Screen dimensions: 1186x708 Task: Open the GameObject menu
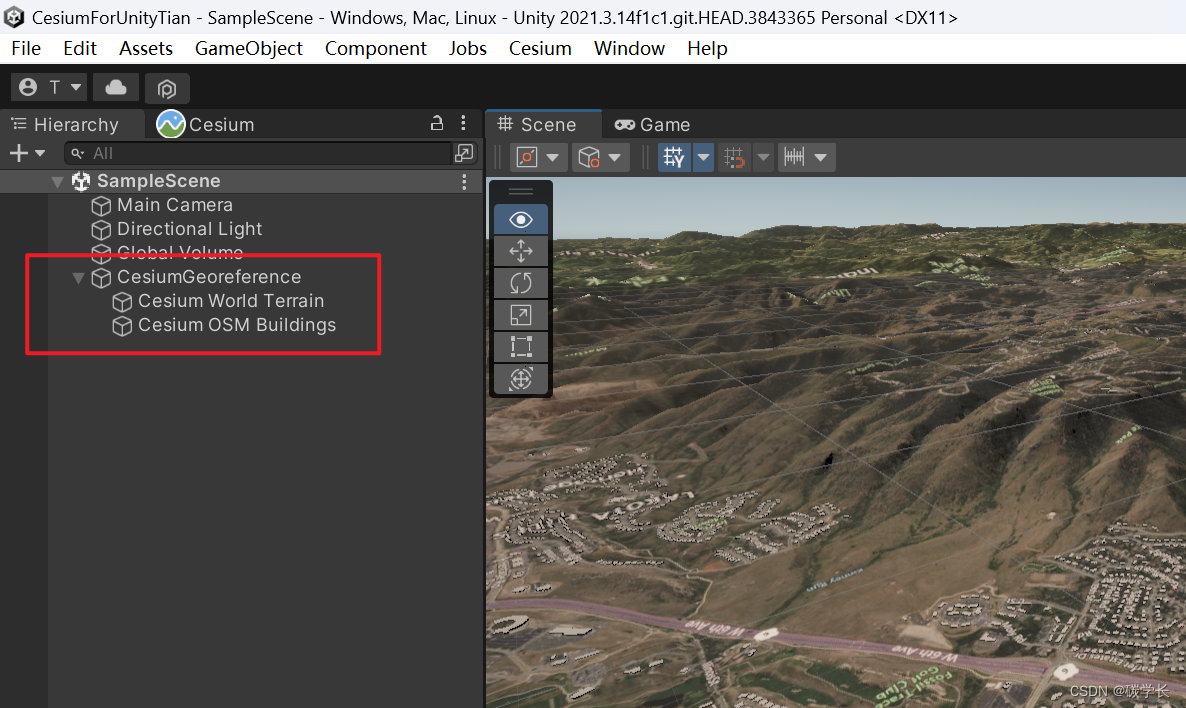tap(248, 48)
